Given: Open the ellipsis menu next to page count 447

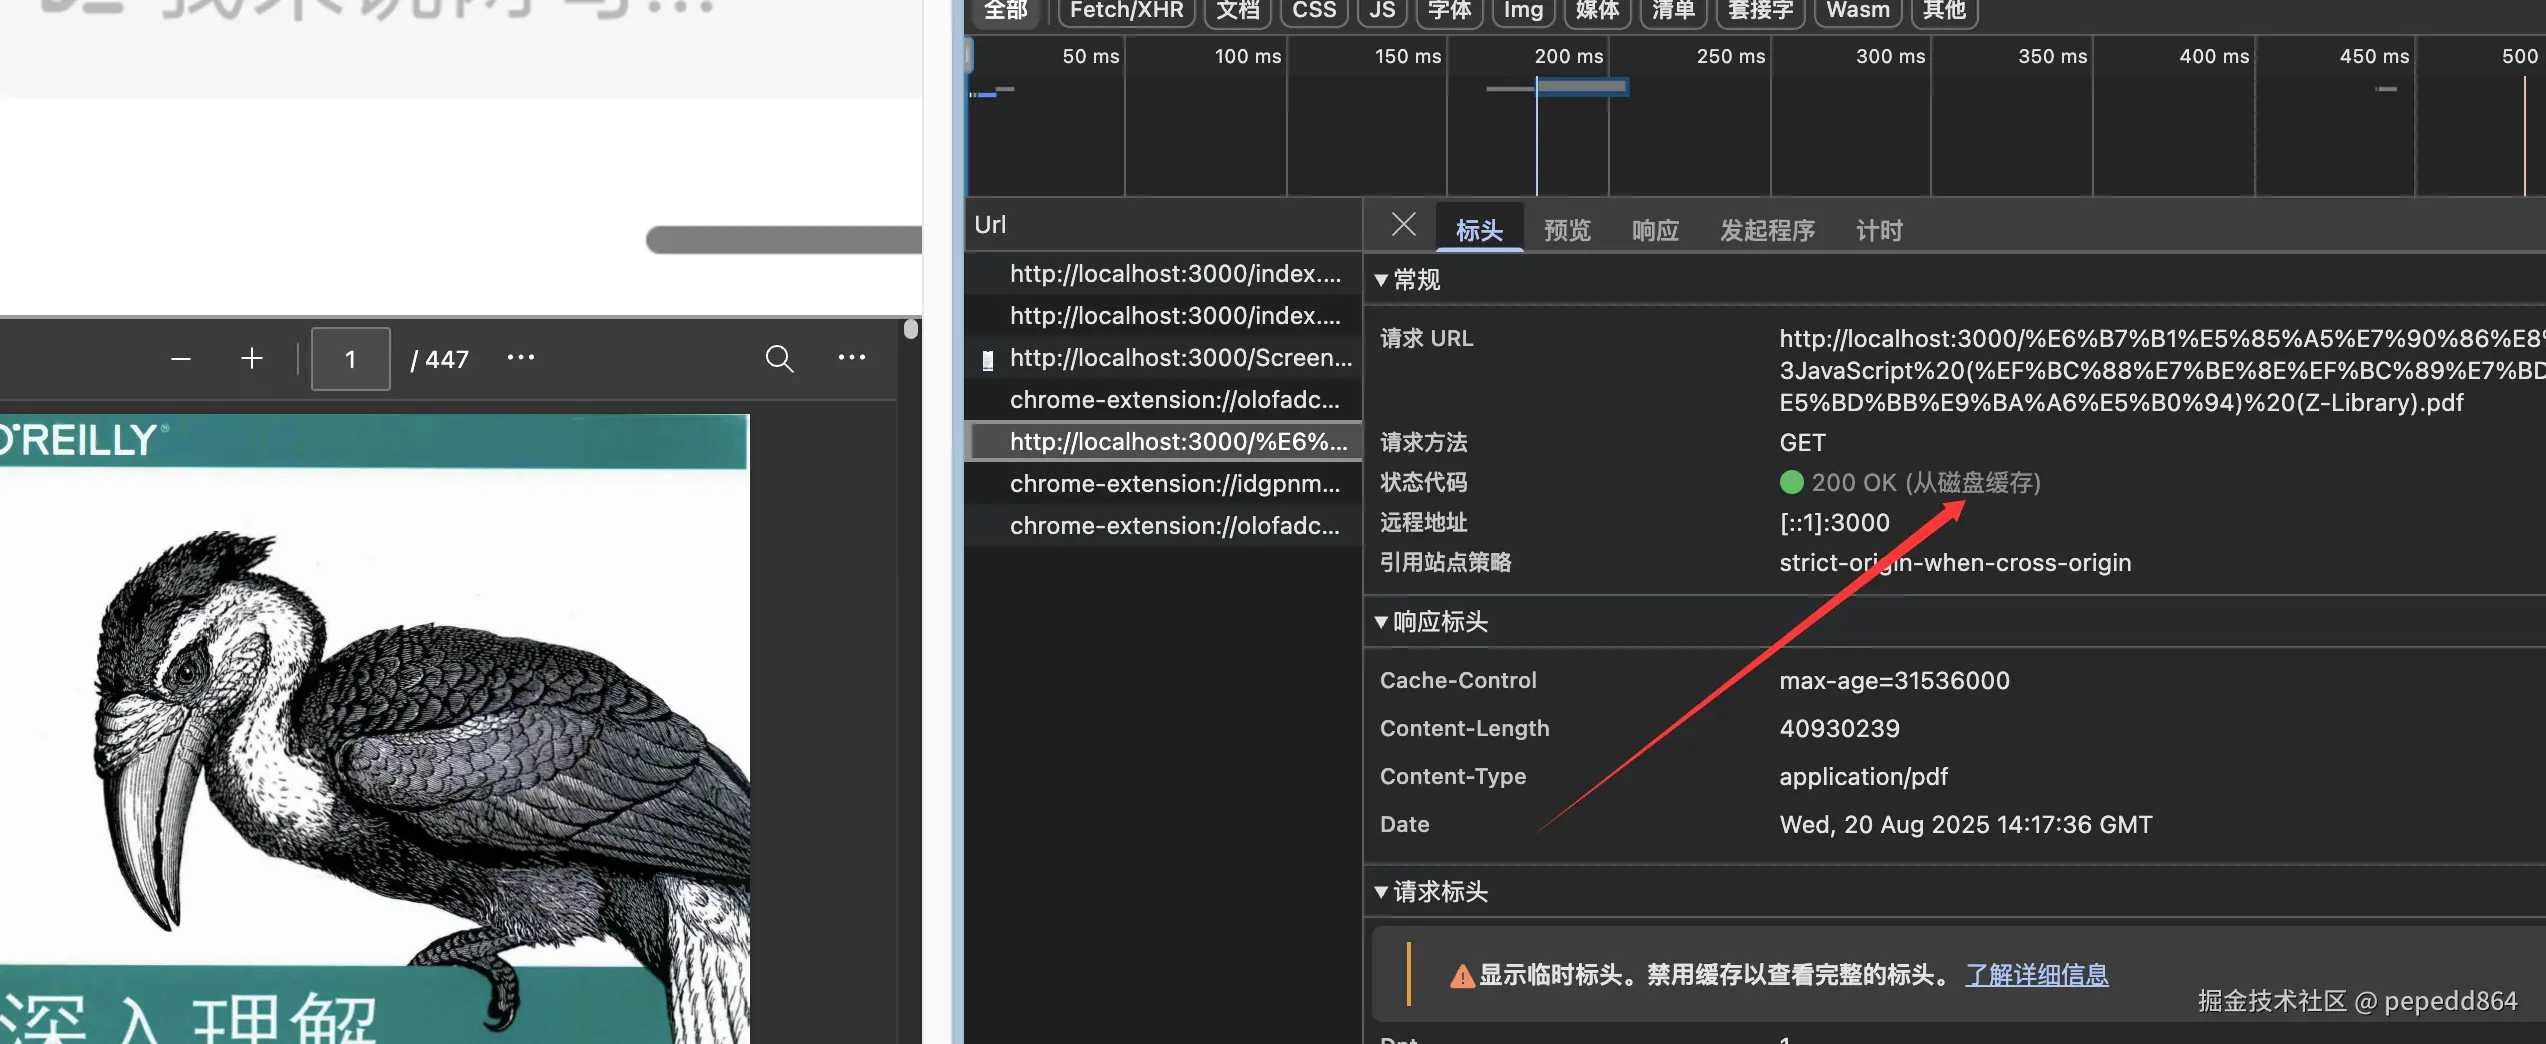Looking at the screenshot, I should coord(521,357).
